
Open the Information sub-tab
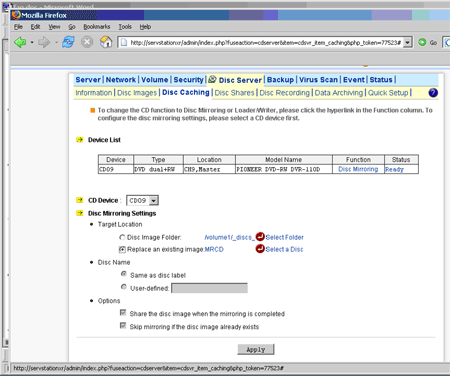pyautogui.click(x=94, y=93)
